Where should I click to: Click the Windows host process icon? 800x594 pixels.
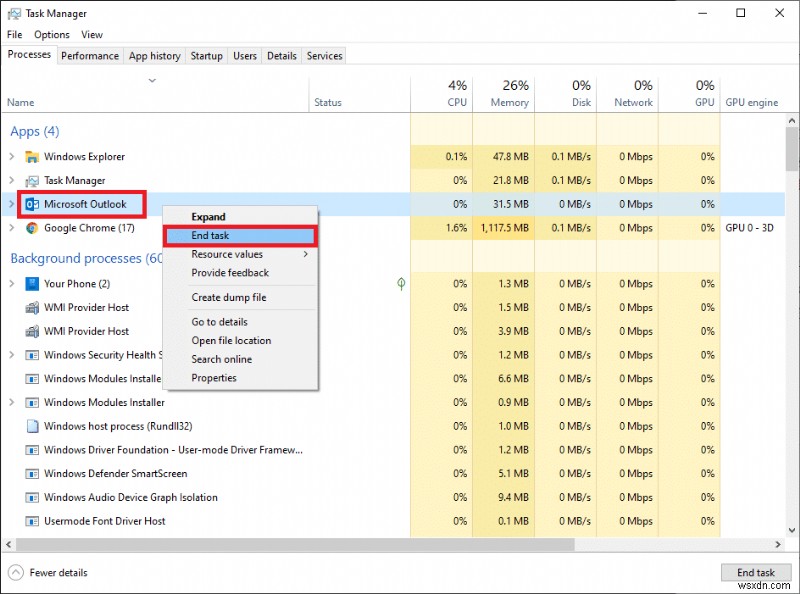tap(33, 426)
